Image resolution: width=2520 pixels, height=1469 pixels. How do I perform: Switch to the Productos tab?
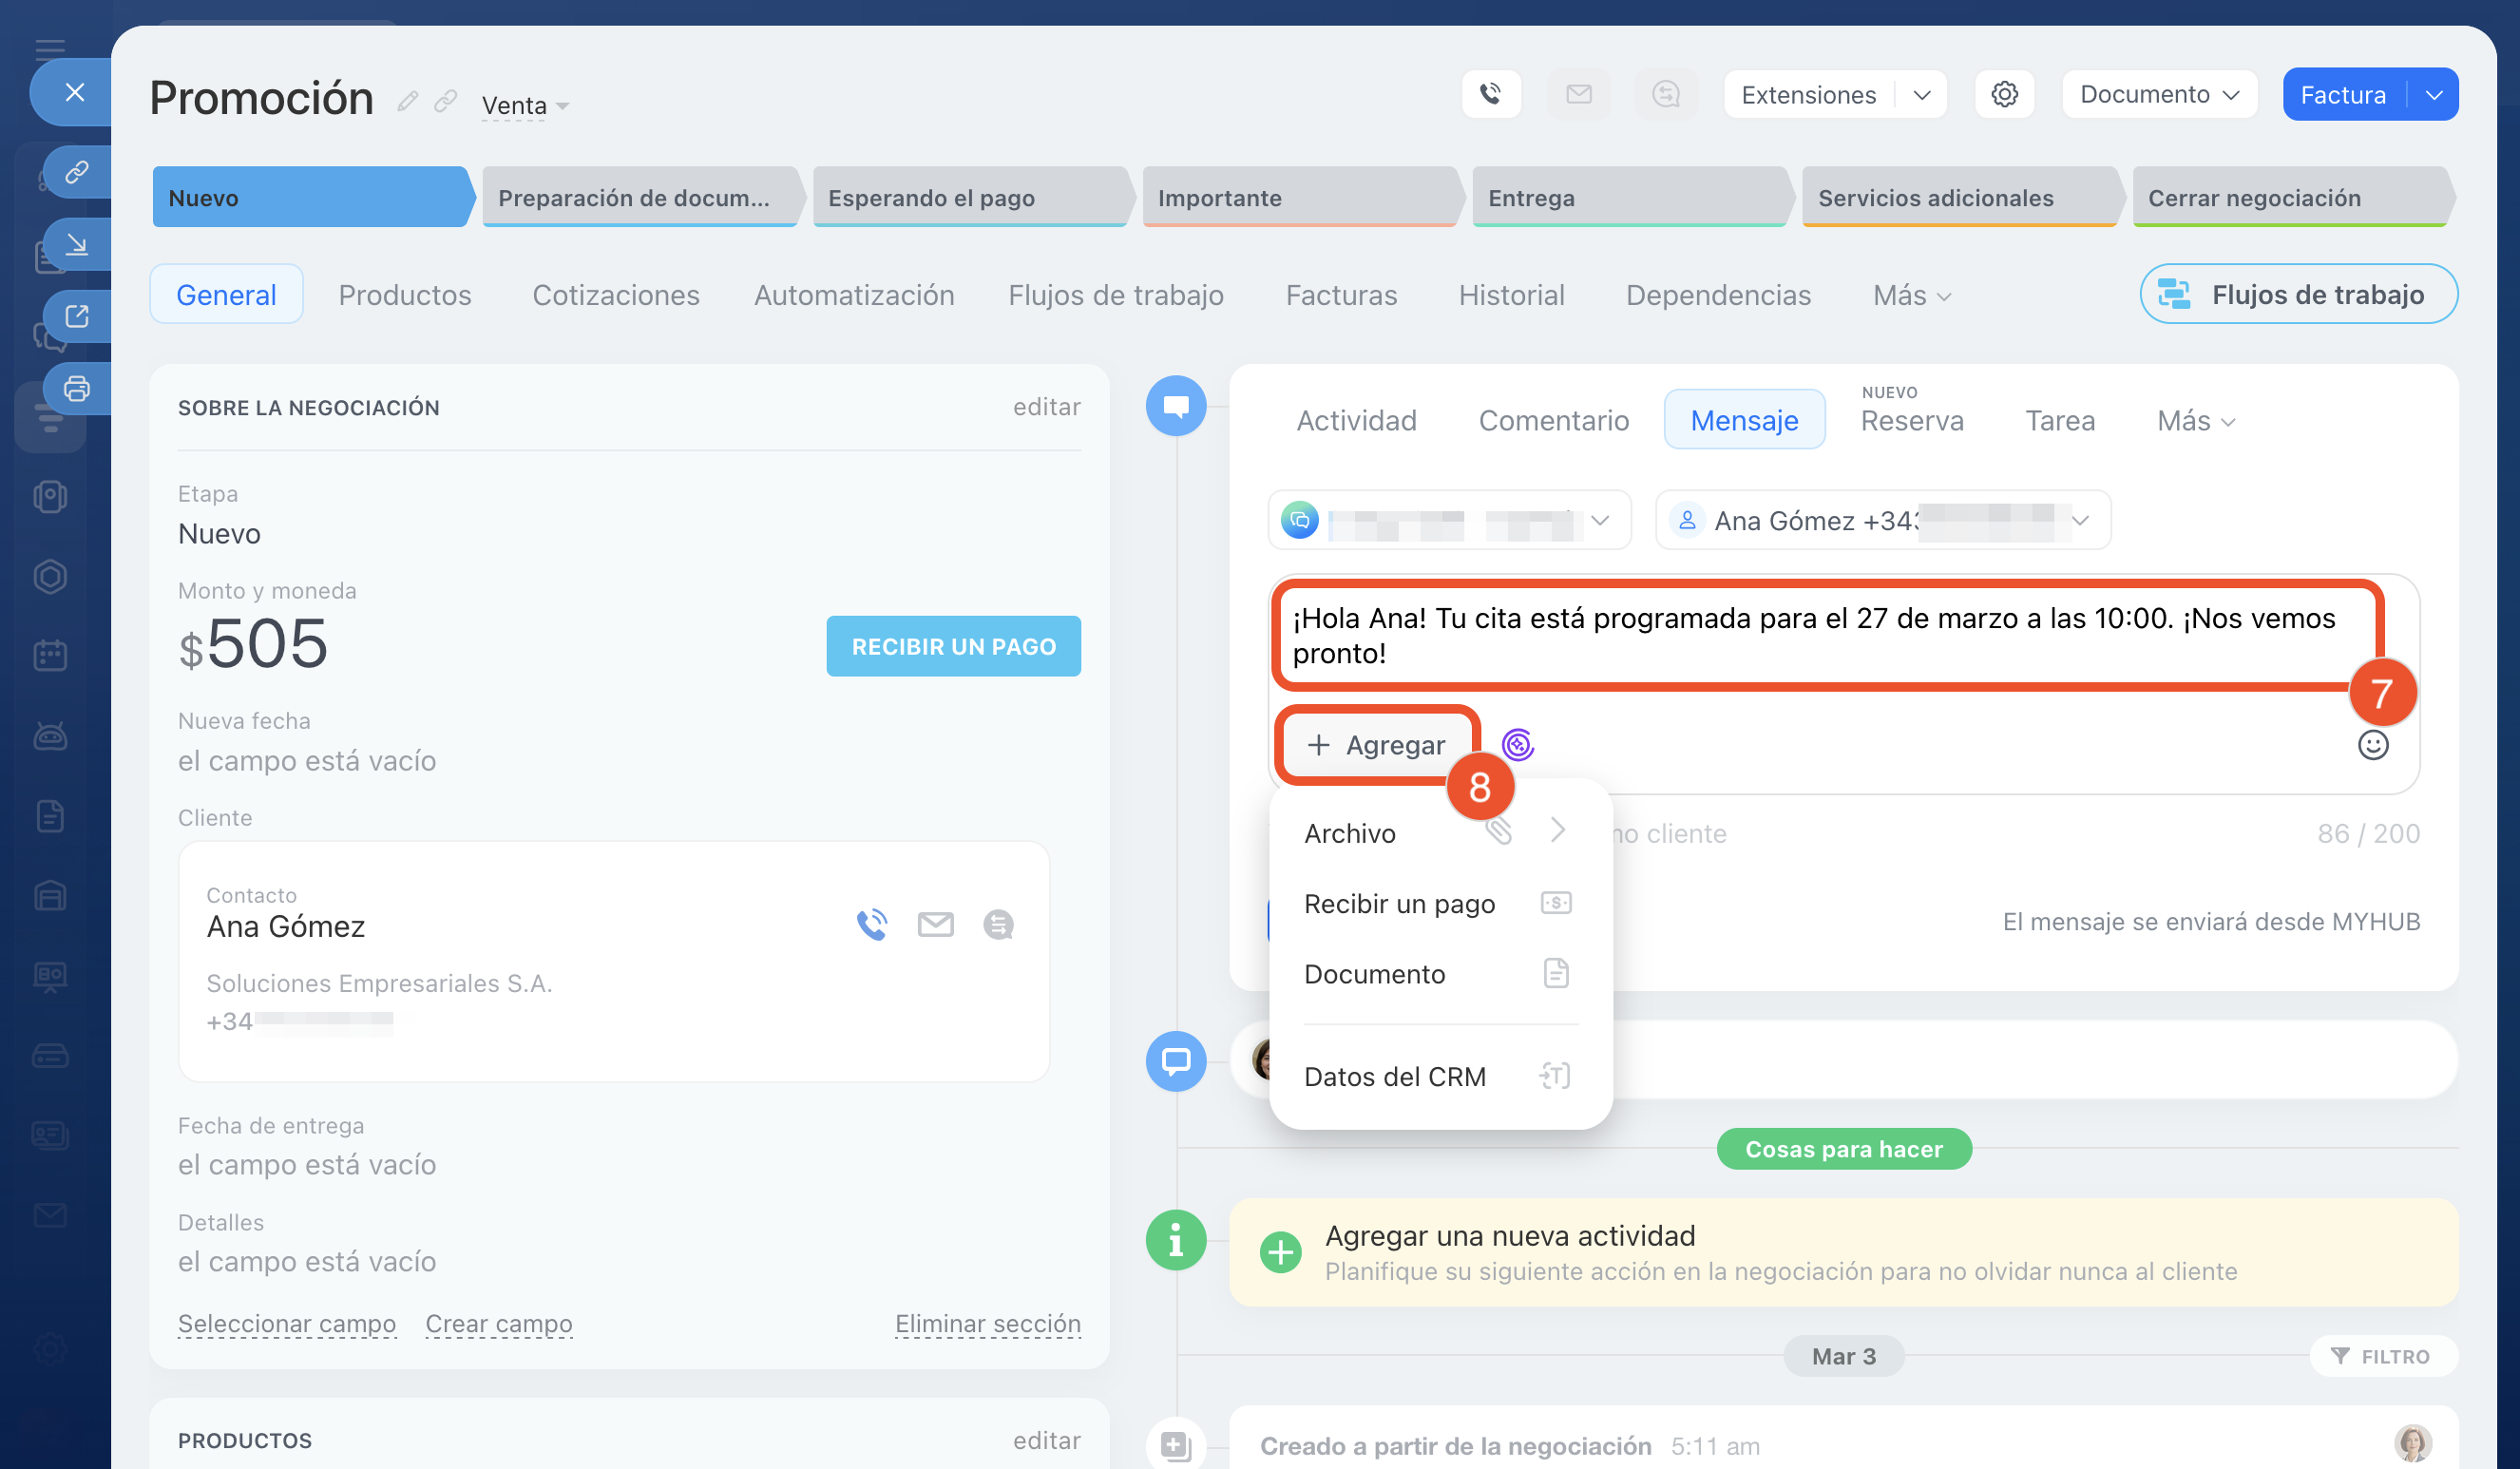(404, 295)
